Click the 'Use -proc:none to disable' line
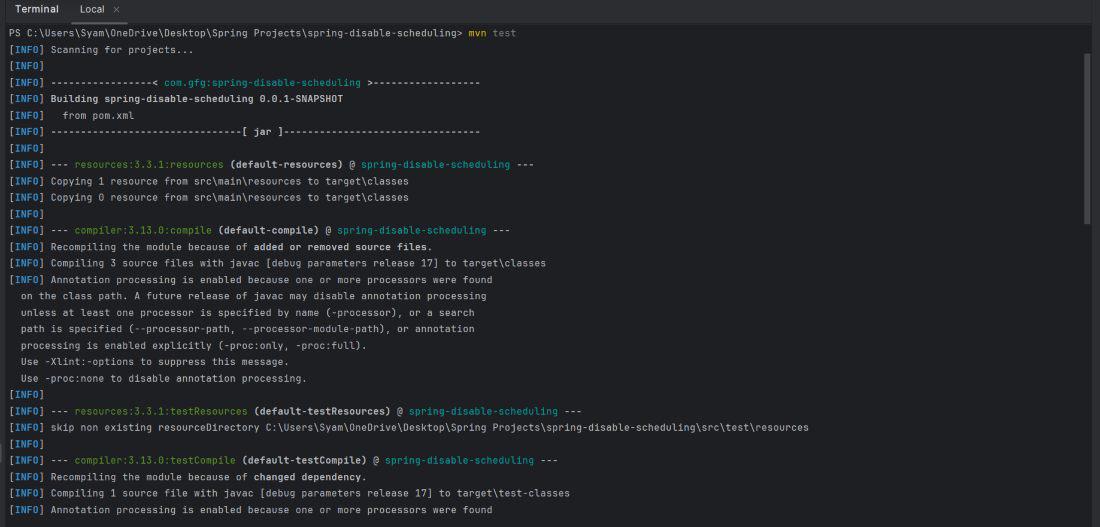The image size is (1100, 527). coord(163,378)
